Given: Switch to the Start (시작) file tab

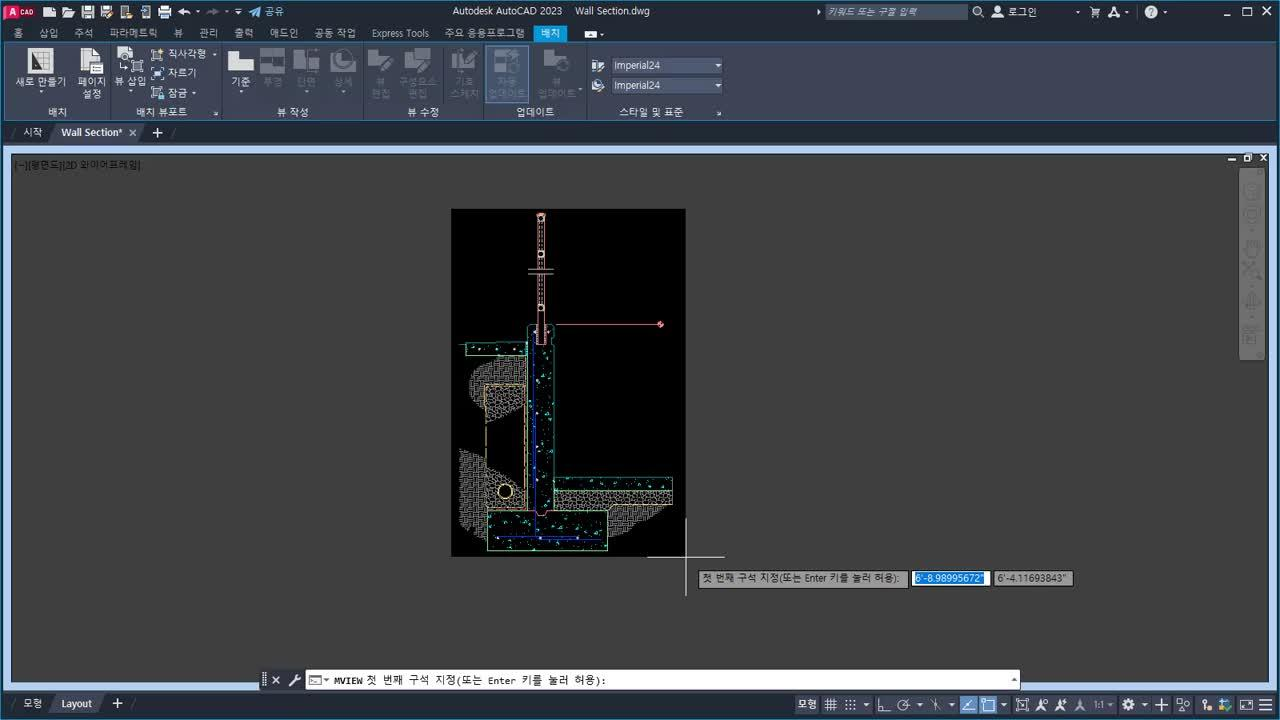Looking at the screenshot, I should 33,132.
